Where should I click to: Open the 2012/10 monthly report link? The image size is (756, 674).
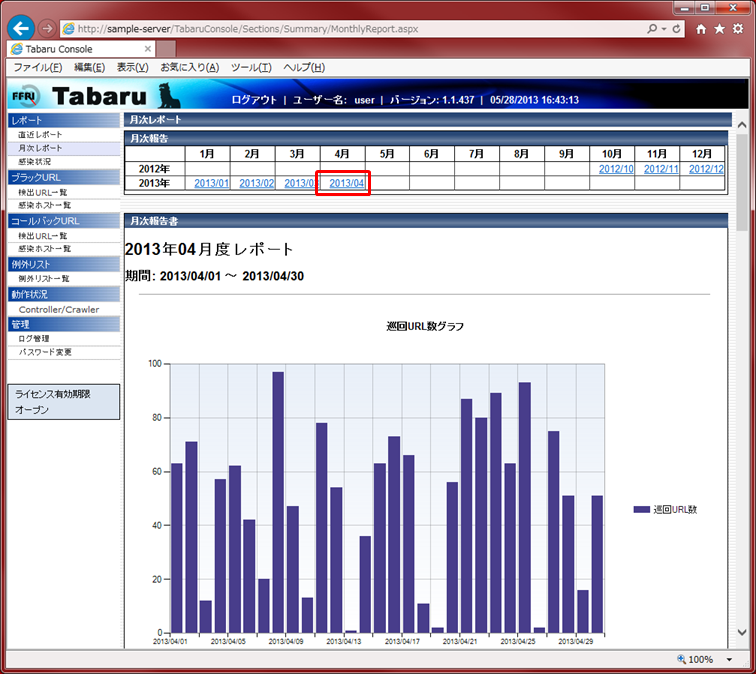[x=616, y=169]
